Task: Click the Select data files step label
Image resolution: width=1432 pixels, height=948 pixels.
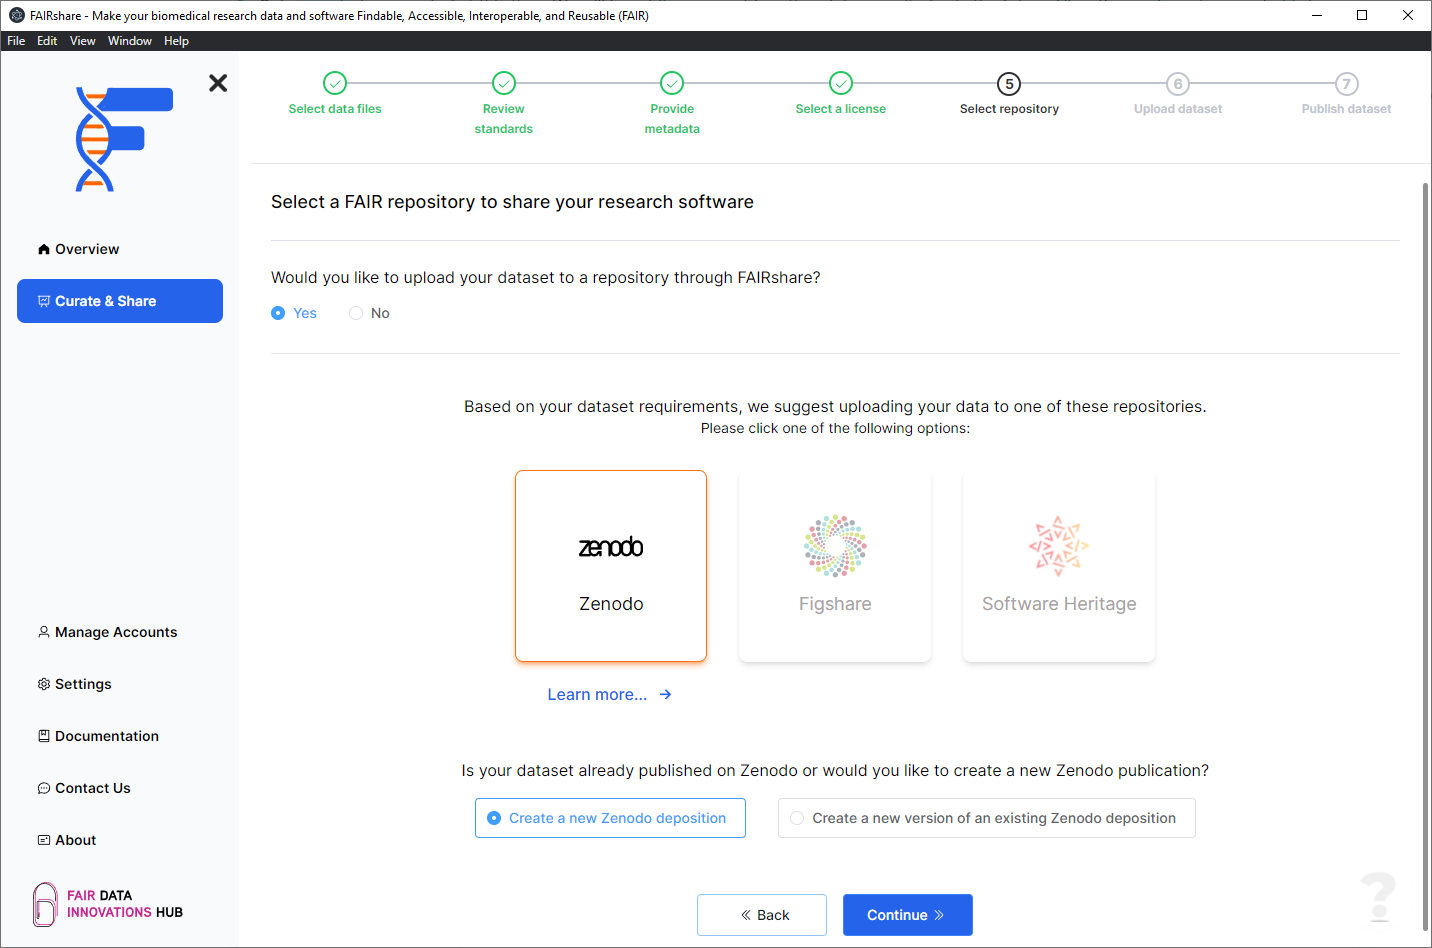Action: pyautogui.click(x=335, y=109)
